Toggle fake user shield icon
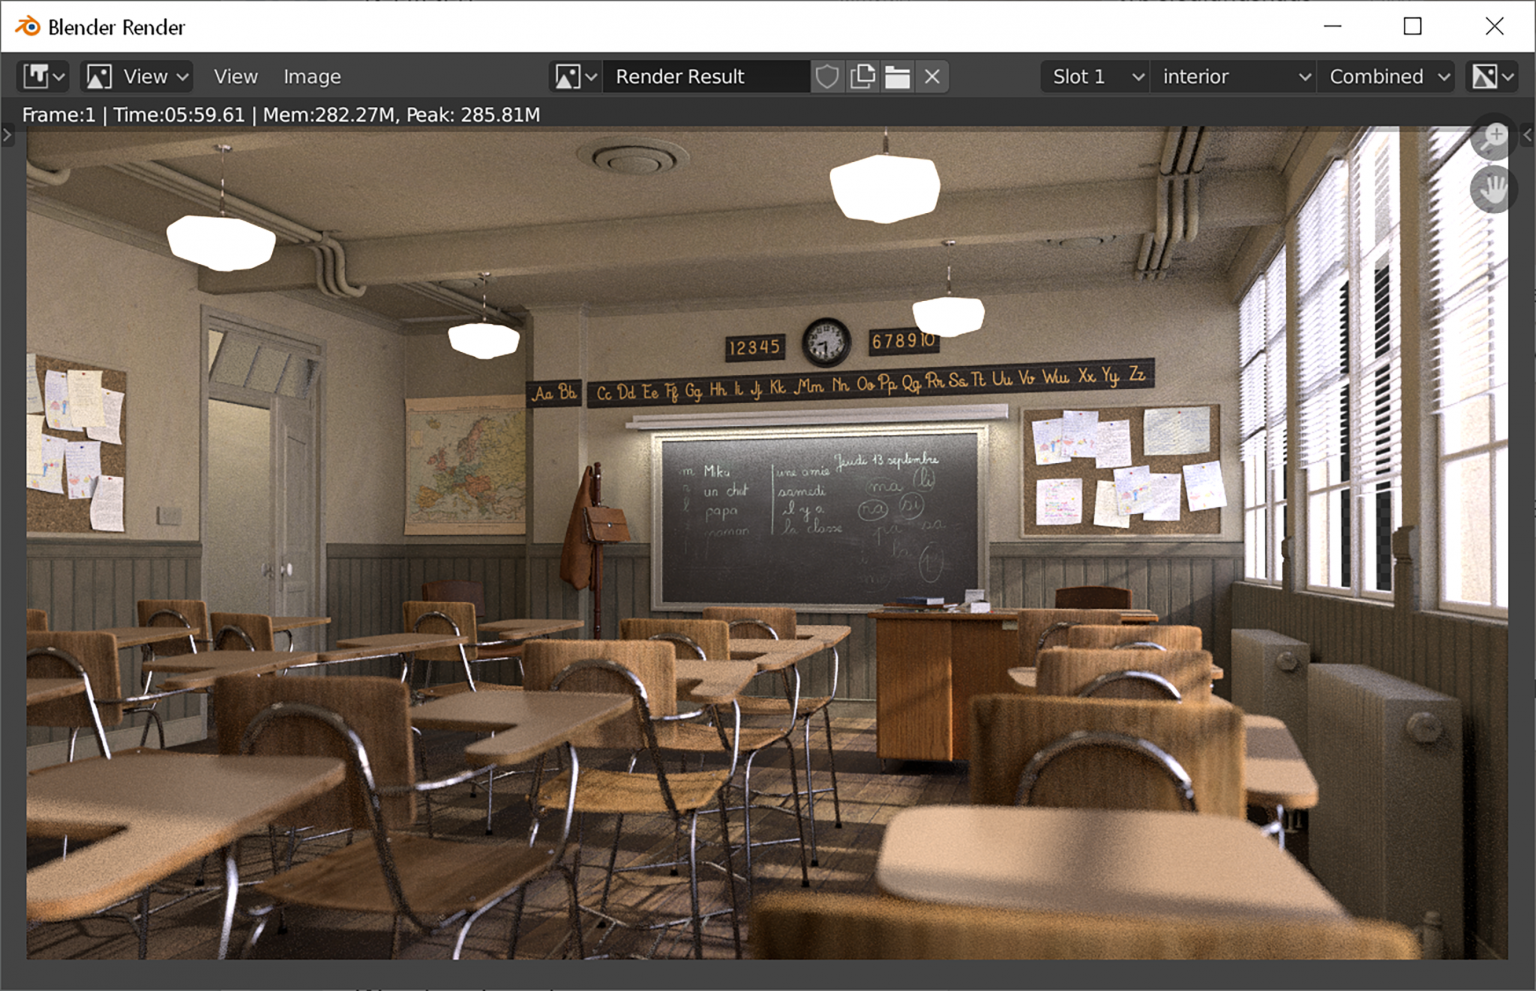Viewport: 1536px width, 991px height. coord(827,77)
